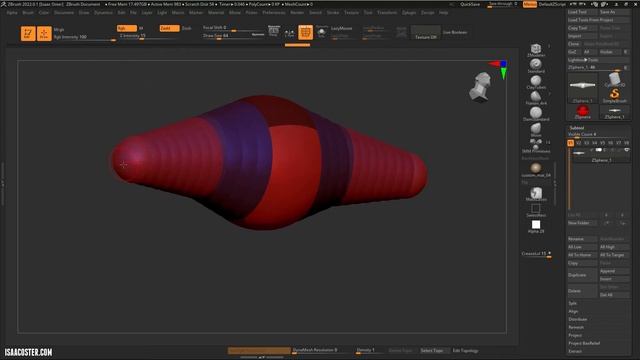This screenshot has width=640, height=360.
Task: Click the perspective floor icon
Action: click(273, 31)
